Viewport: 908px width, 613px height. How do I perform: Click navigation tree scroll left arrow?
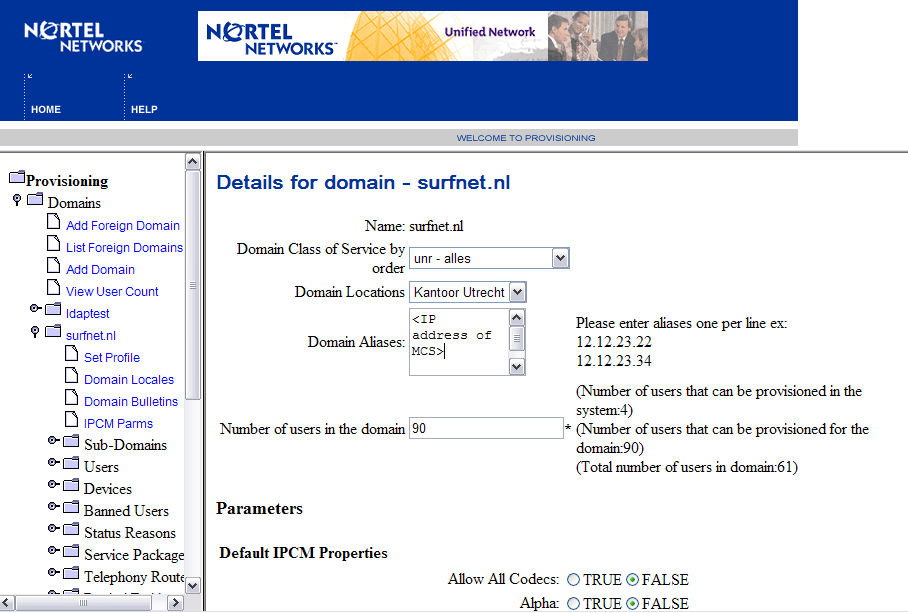[x=7, y=603]
